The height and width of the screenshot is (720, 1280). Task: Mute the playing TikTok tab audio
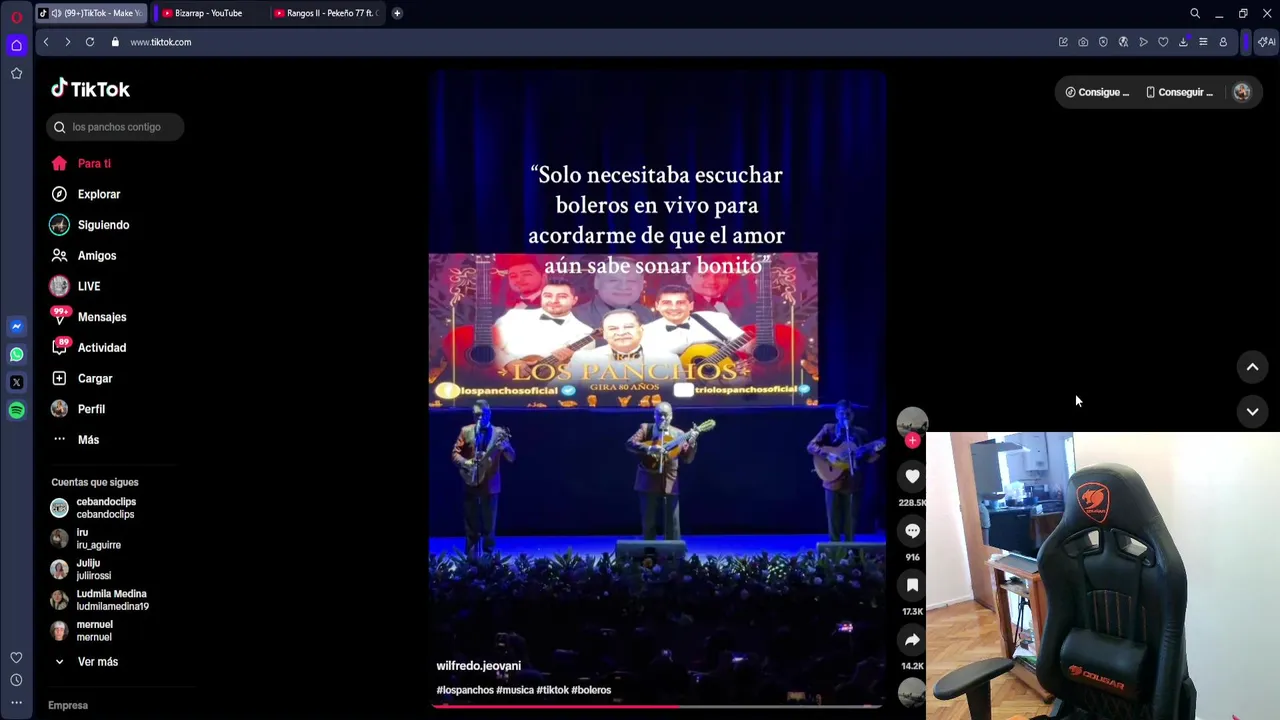coord(55,13)
